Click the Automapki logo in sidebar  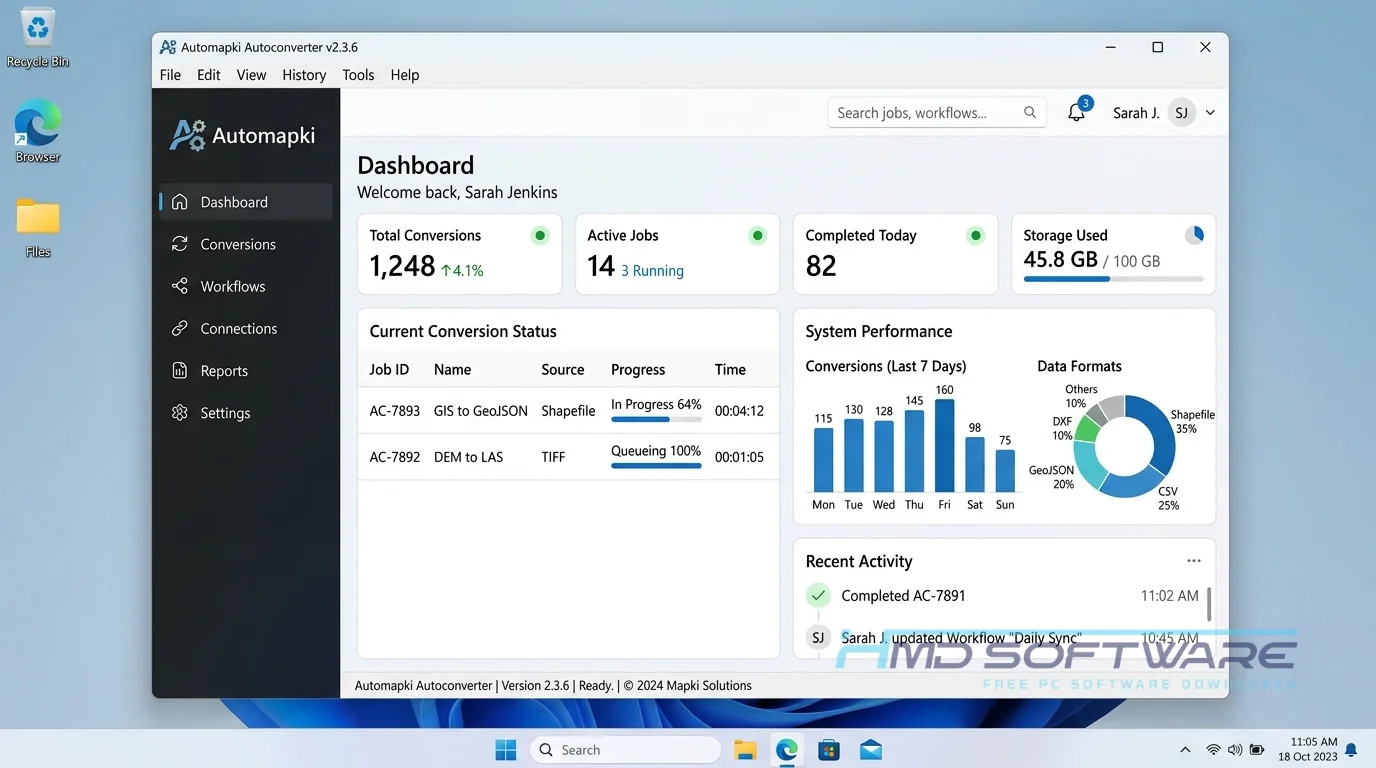(x=243, y=135)
